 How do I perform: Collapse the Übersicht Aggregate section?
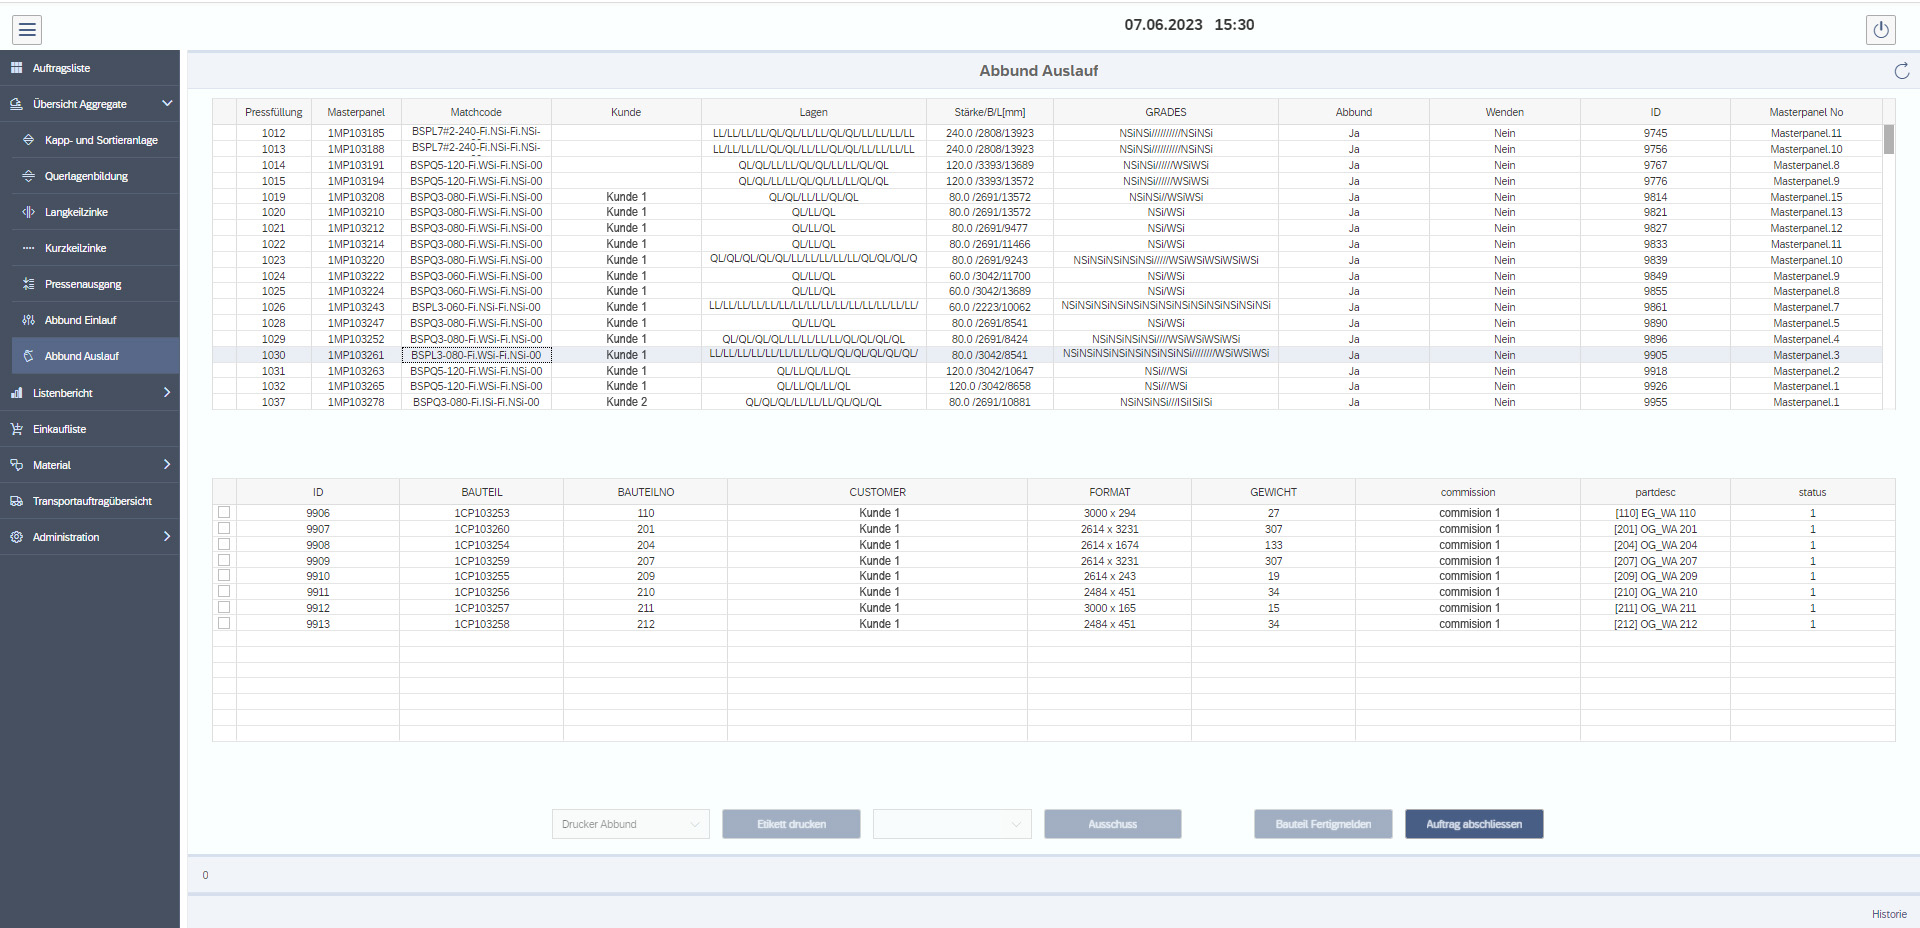(167, 103)
